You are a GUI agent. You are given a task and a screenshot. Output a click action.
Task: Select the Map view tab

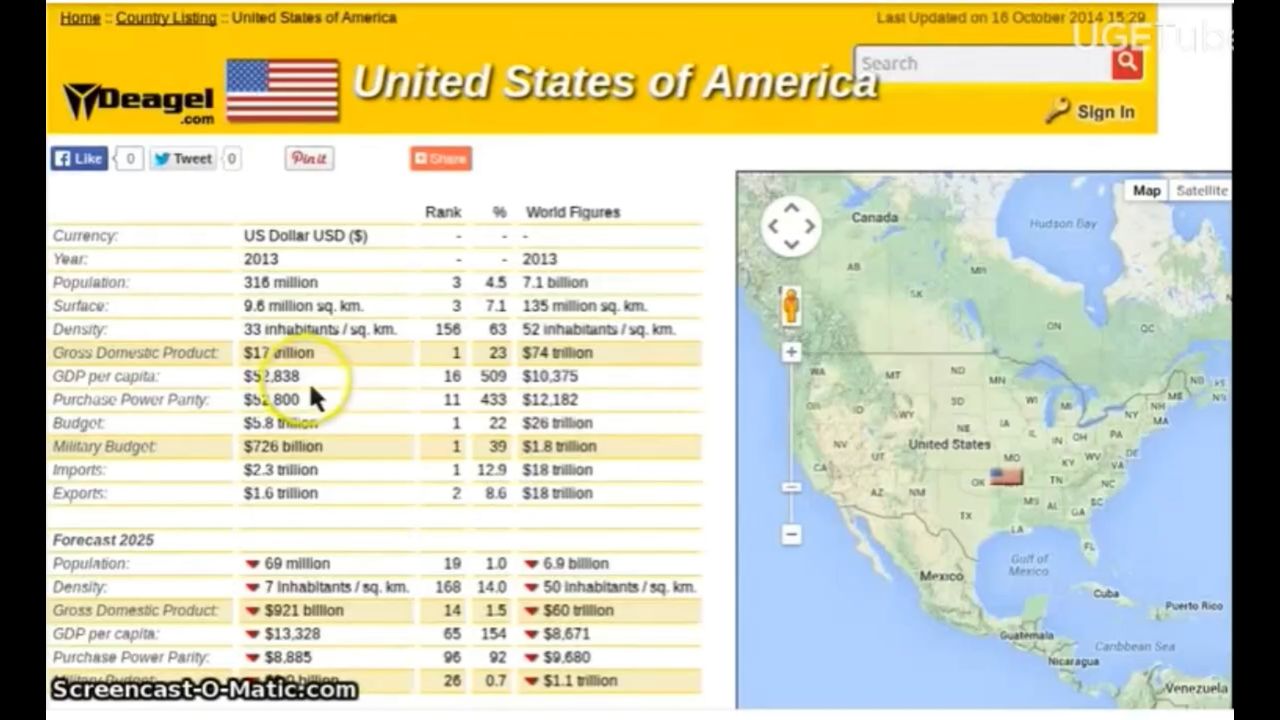click(x=1146, y=190)
